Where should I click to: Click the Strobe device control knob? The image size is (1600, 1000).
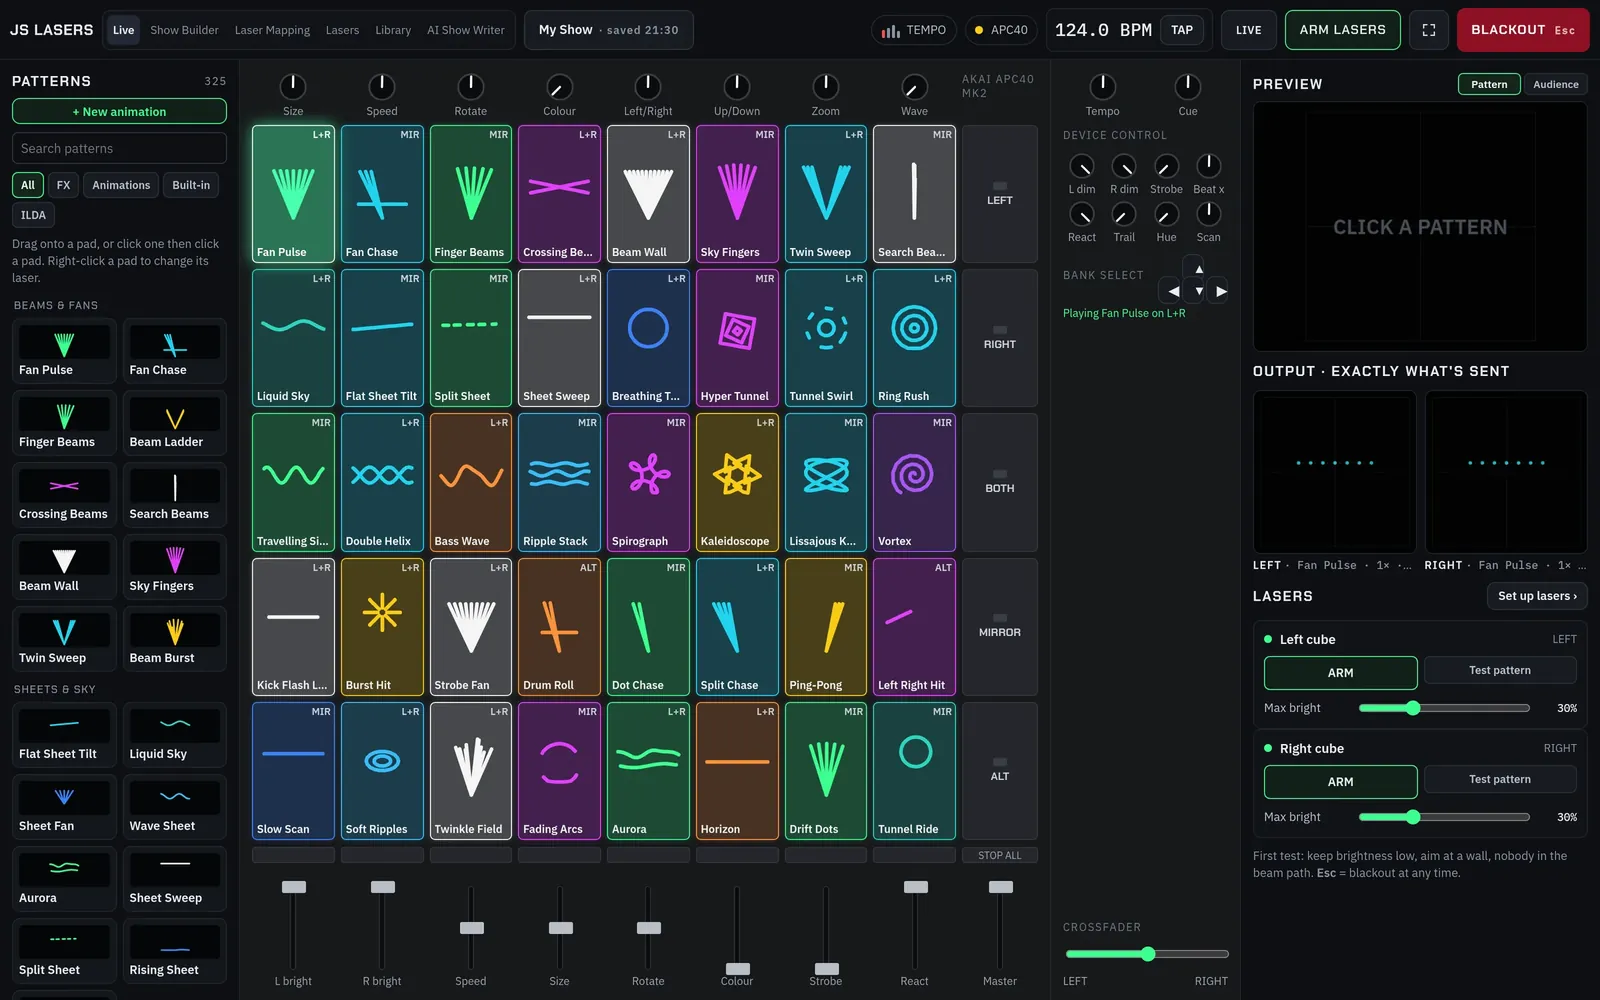[x=1166, y=166]
